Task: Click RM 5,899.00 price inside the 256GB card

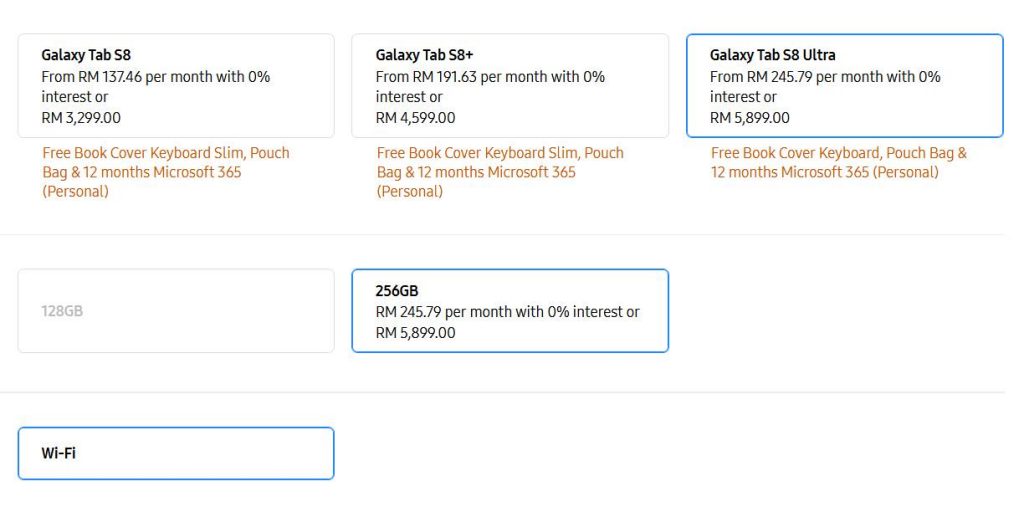Action: (x=415, y=333)
